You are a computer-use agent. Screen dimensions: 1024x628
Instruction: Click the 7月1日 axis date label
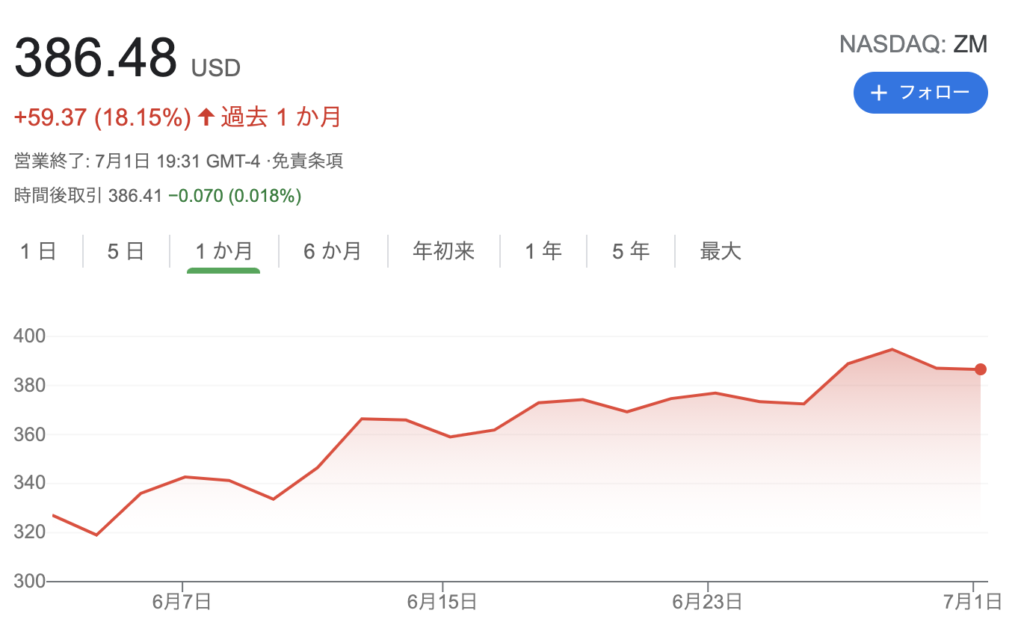point(972,601)
